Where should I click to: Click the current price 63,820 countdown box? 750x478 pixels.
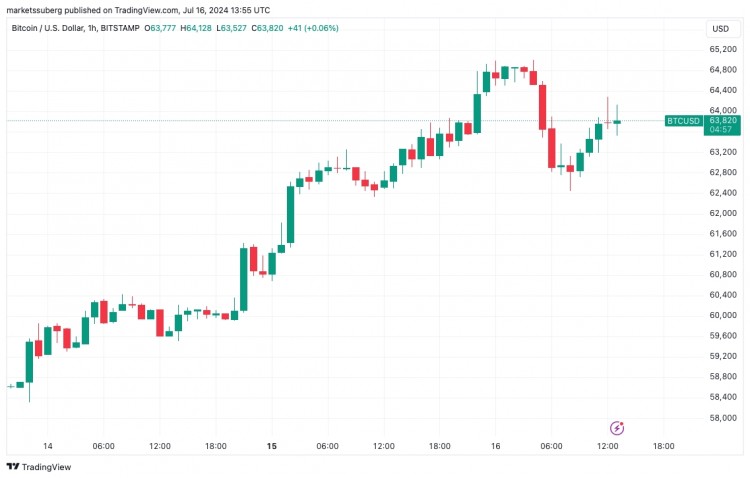722,125
